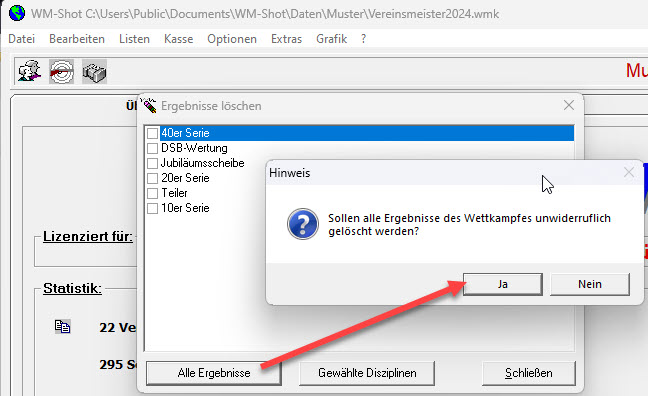
Task: Tick the 40er Serie checkbox
Action: [x=152, y=133]
